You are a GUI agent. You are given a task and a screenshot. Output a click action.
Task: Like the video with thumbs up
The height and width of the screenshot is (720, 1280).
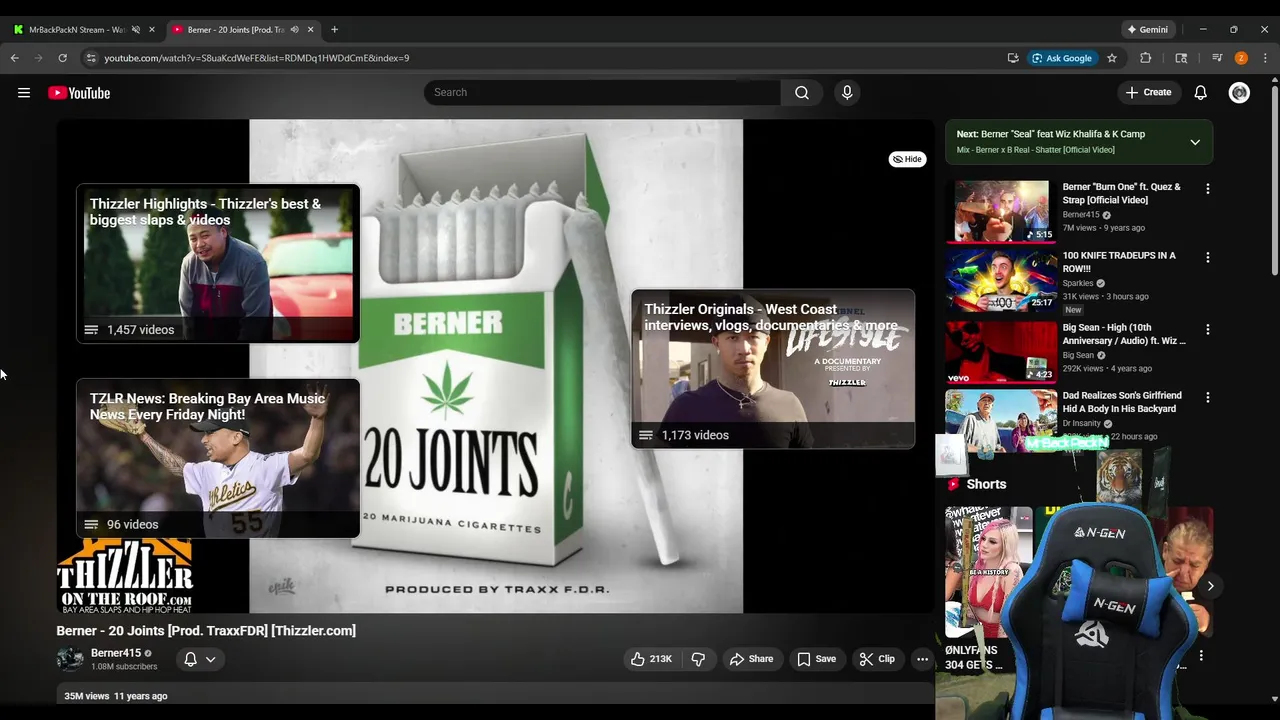tap(651, 659)
